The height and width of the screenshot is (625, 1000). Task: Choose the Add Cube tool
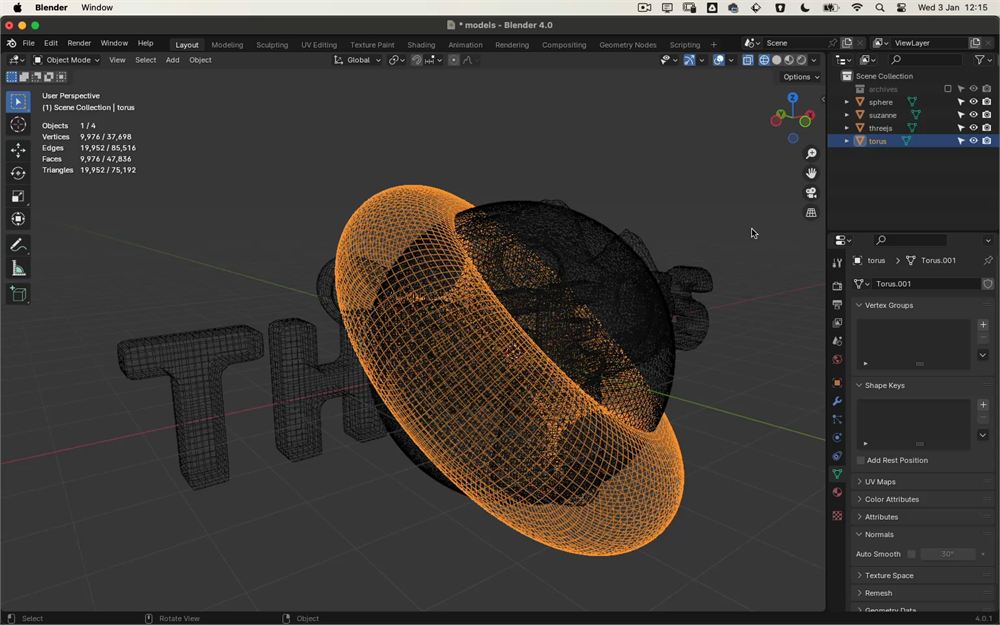point(18,293)
